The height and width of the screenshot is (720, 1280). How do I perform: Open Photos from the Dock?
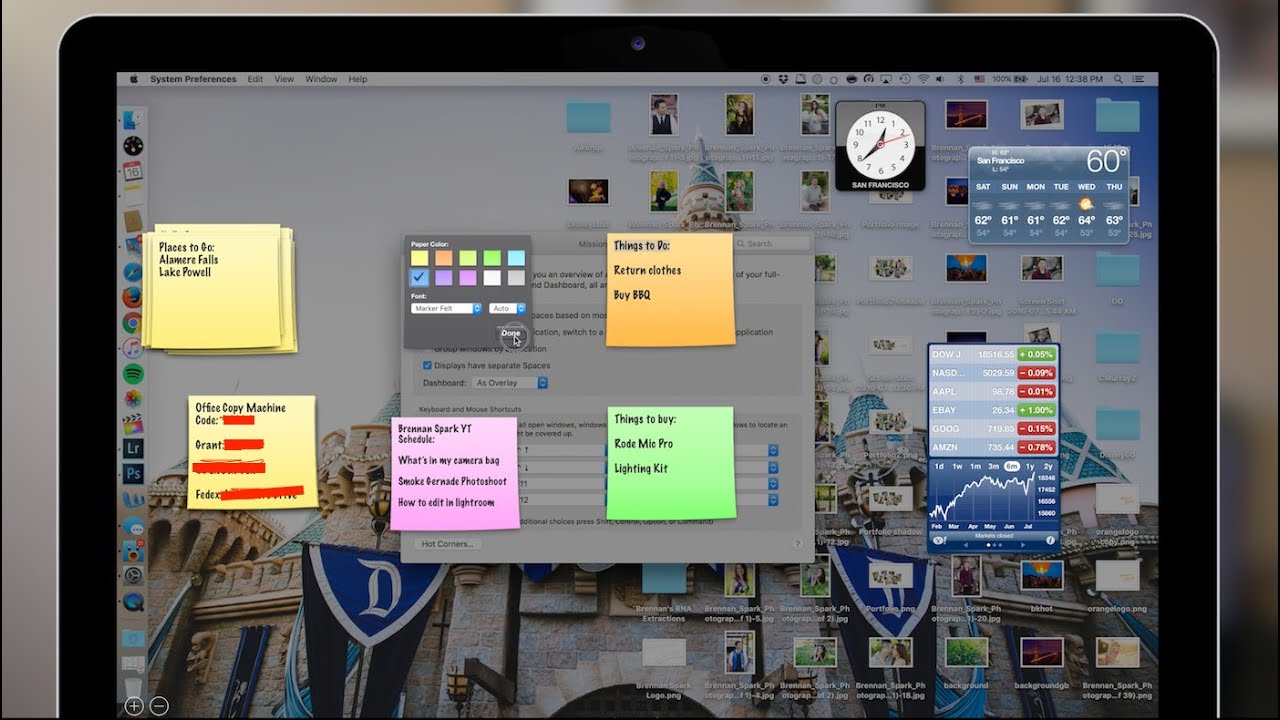click(133, 398)
